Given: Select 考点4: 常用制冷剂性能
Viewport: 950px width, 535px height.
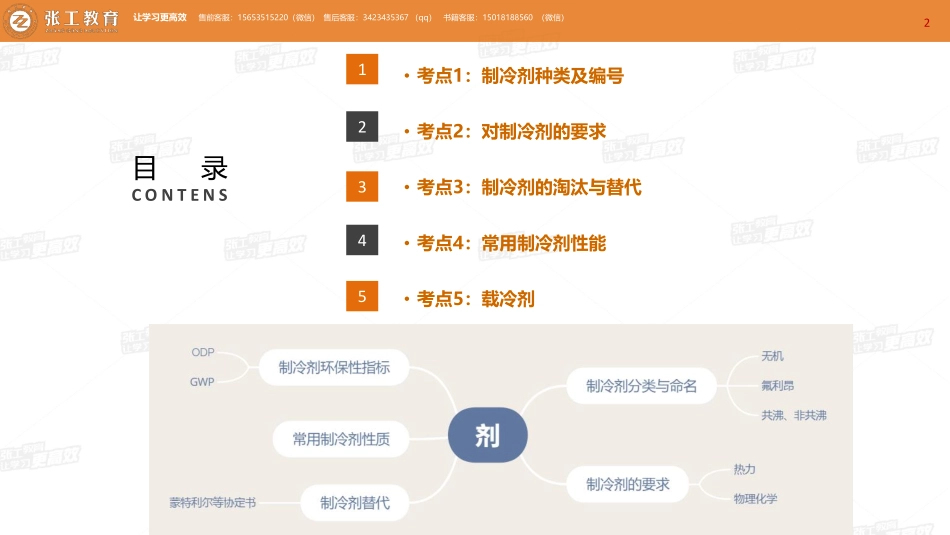Looking at the screenshot, I should [511, 243].
